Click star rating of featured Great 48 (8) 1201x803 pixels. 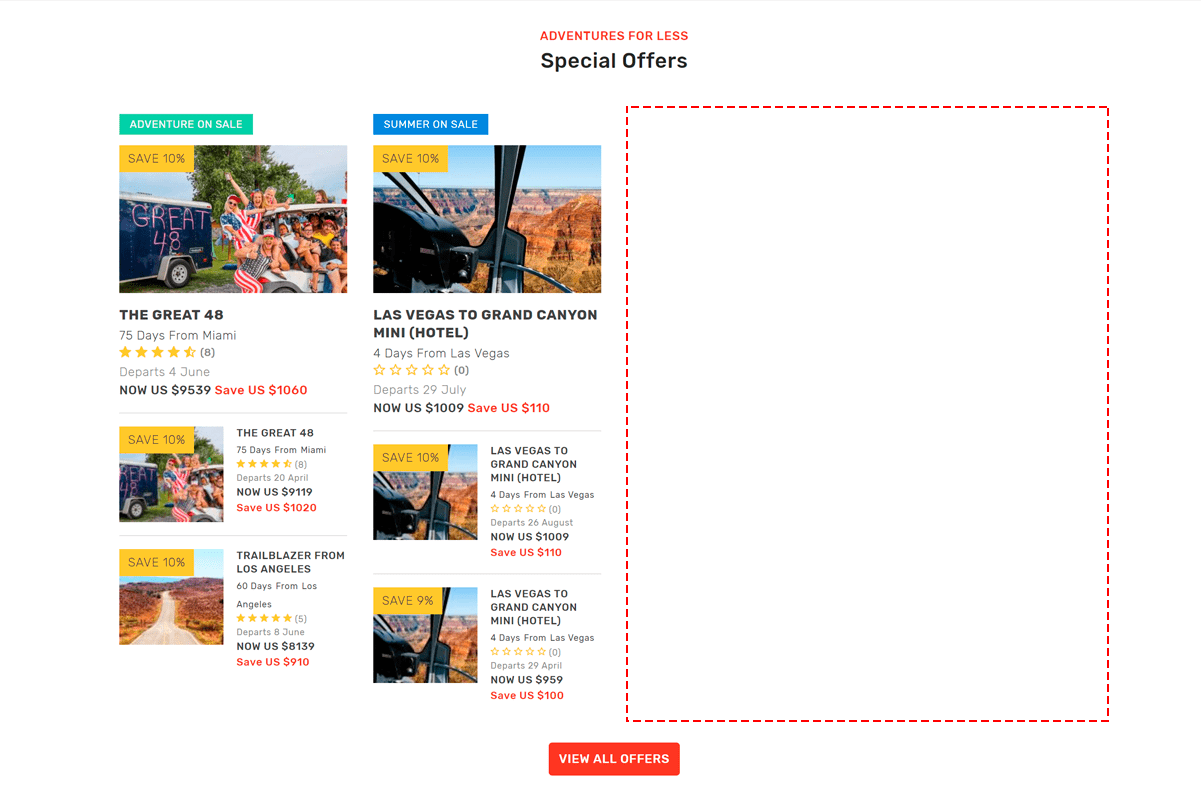(x=157, y=352)
